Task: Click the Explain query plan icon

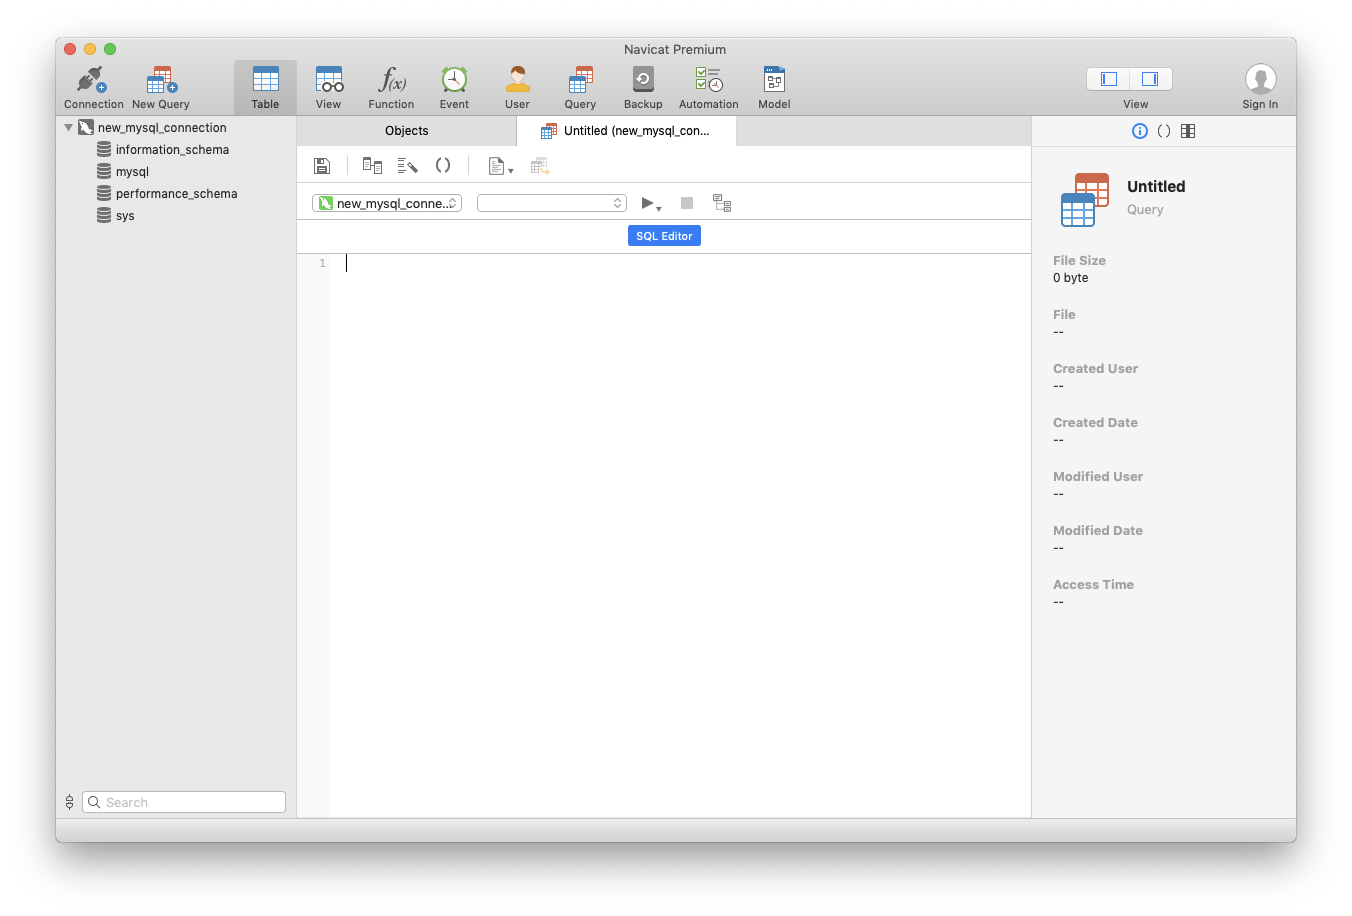Action: [x=722, y=203]
